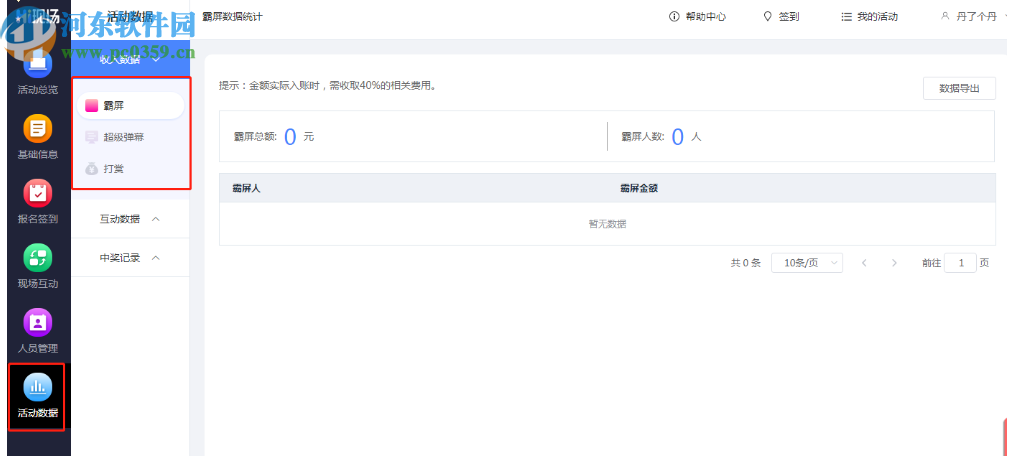
Task: Click the 暂无数据 empty table text
Action: coord(608,224)
